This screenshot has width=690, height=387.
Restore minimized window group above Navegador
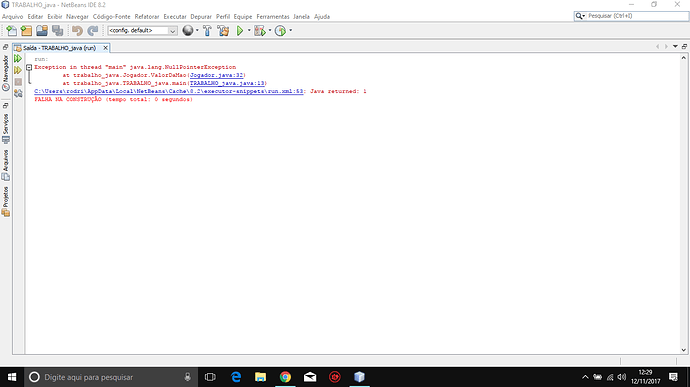coord(5,47)
